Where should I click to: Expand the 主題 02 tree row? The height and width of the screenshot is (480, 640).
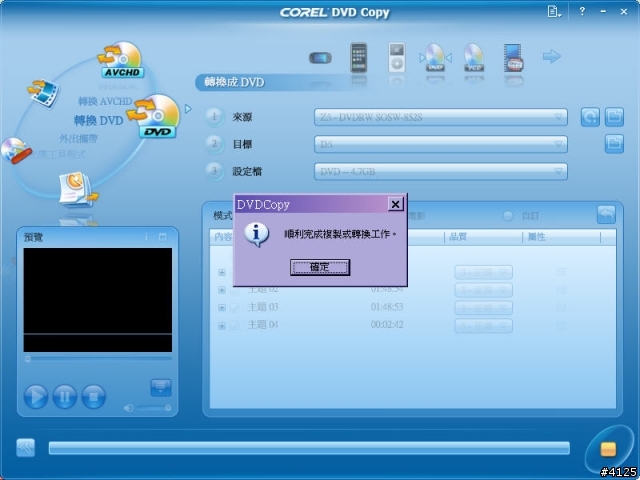coord(222,290)
